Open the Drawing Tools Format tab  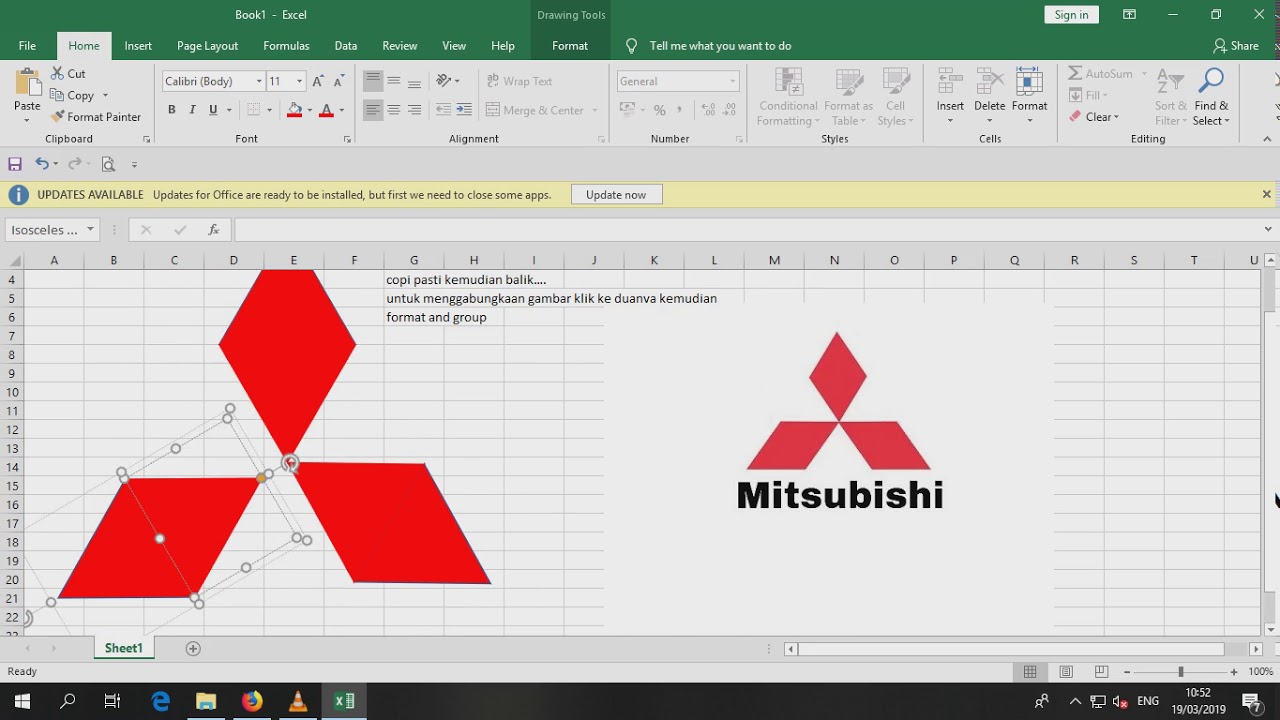point(570,46)
